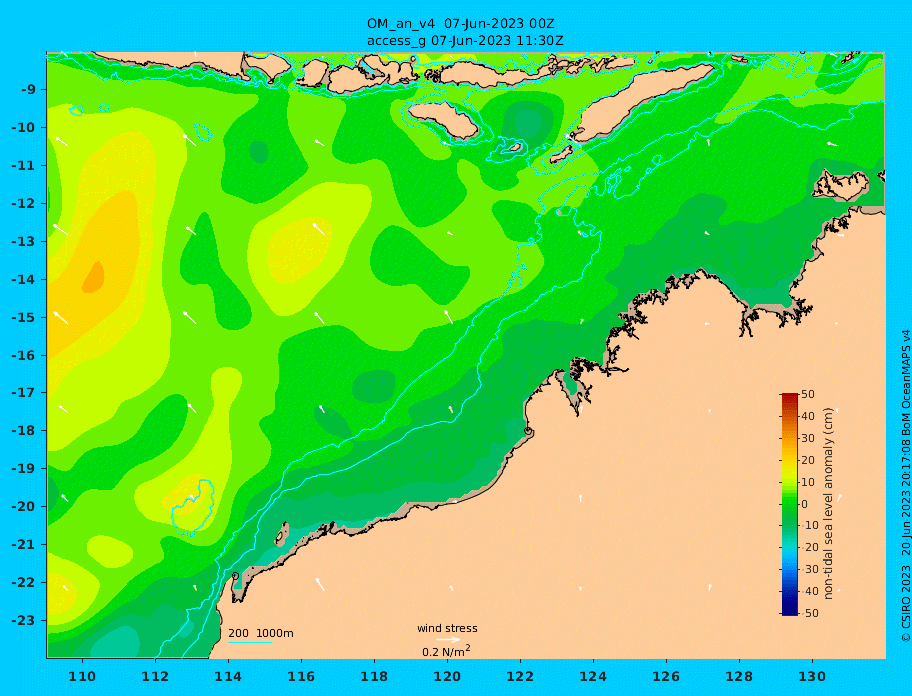Click the wind stress legend label
The image size is (912, 696).
point(447,628)
